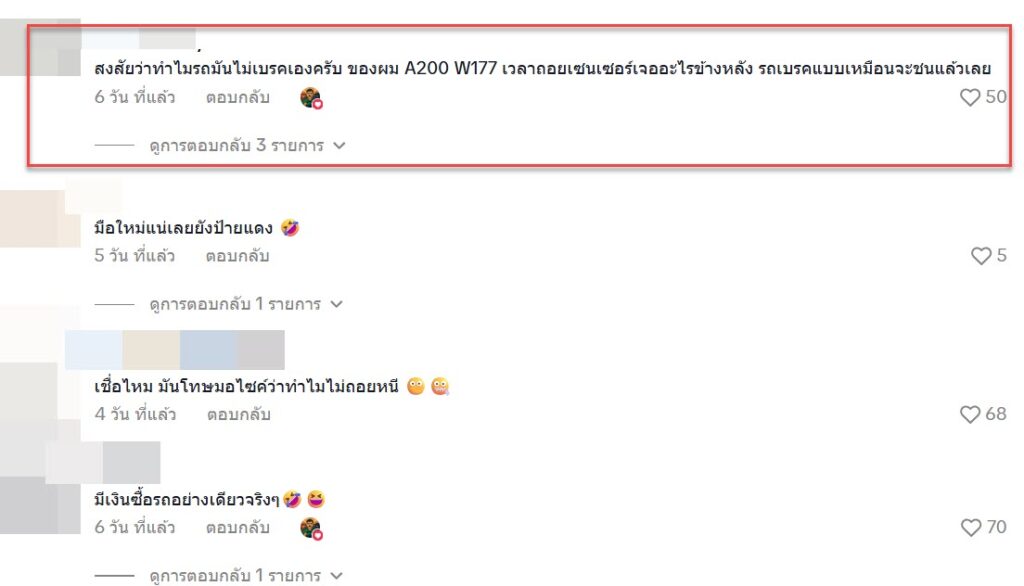Click the สงสัยว่าทำไมรถมันไม่เบรคเอง comment text
The height and width of the screenshot is (586, 1024).
pyautogui.click(x=543, y=68)
